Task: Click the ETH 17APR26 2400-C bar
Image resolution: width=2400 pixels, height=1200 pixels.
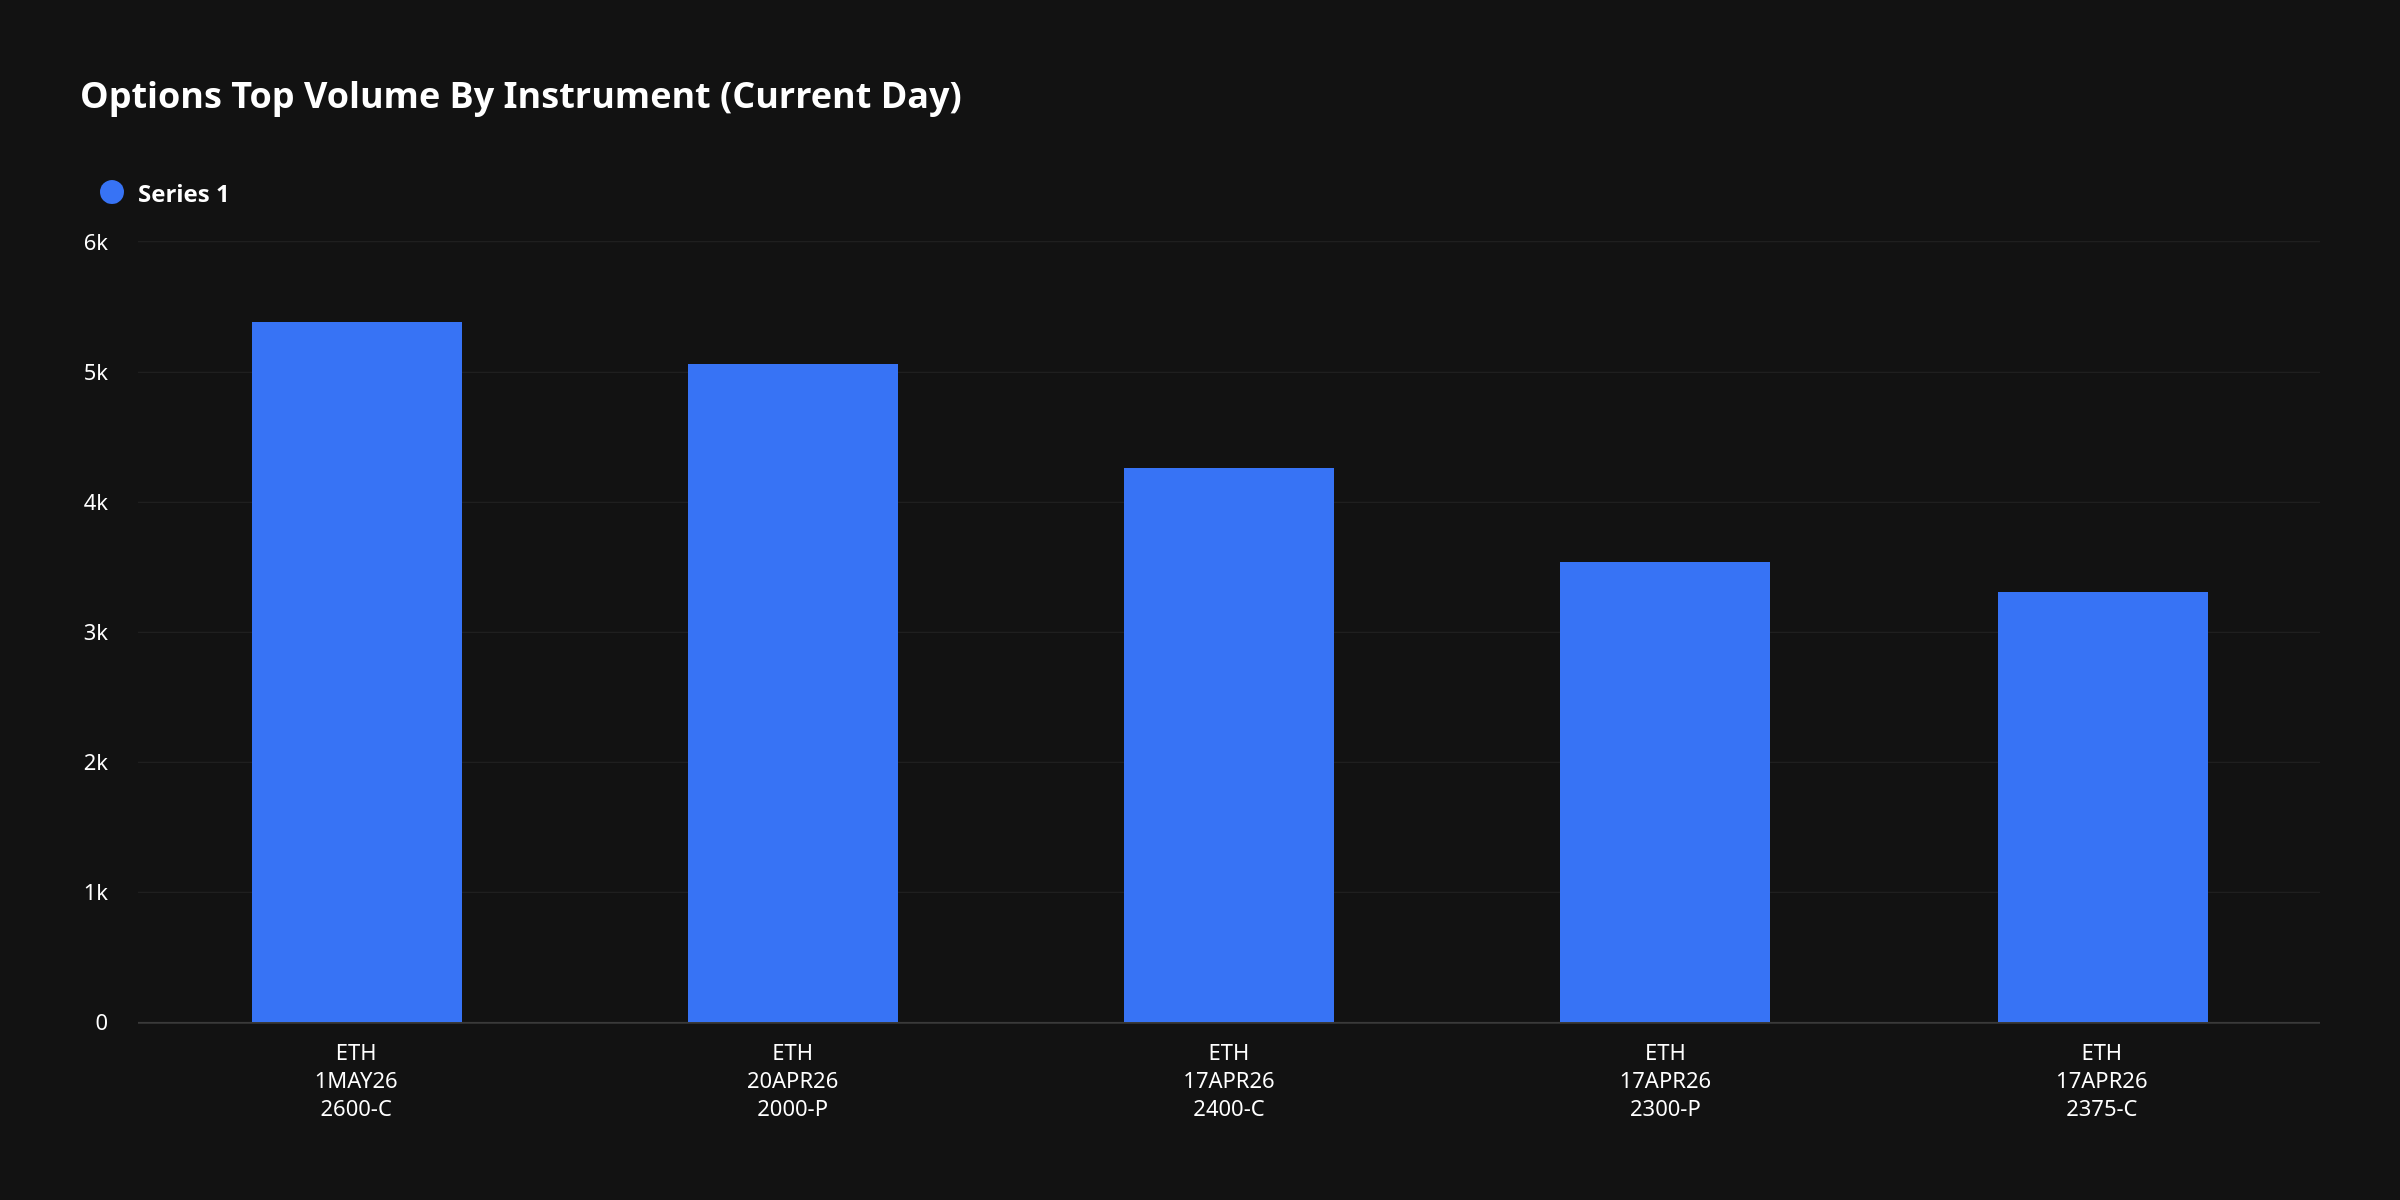Action: pyautogui.click(x=1229, y=745)
